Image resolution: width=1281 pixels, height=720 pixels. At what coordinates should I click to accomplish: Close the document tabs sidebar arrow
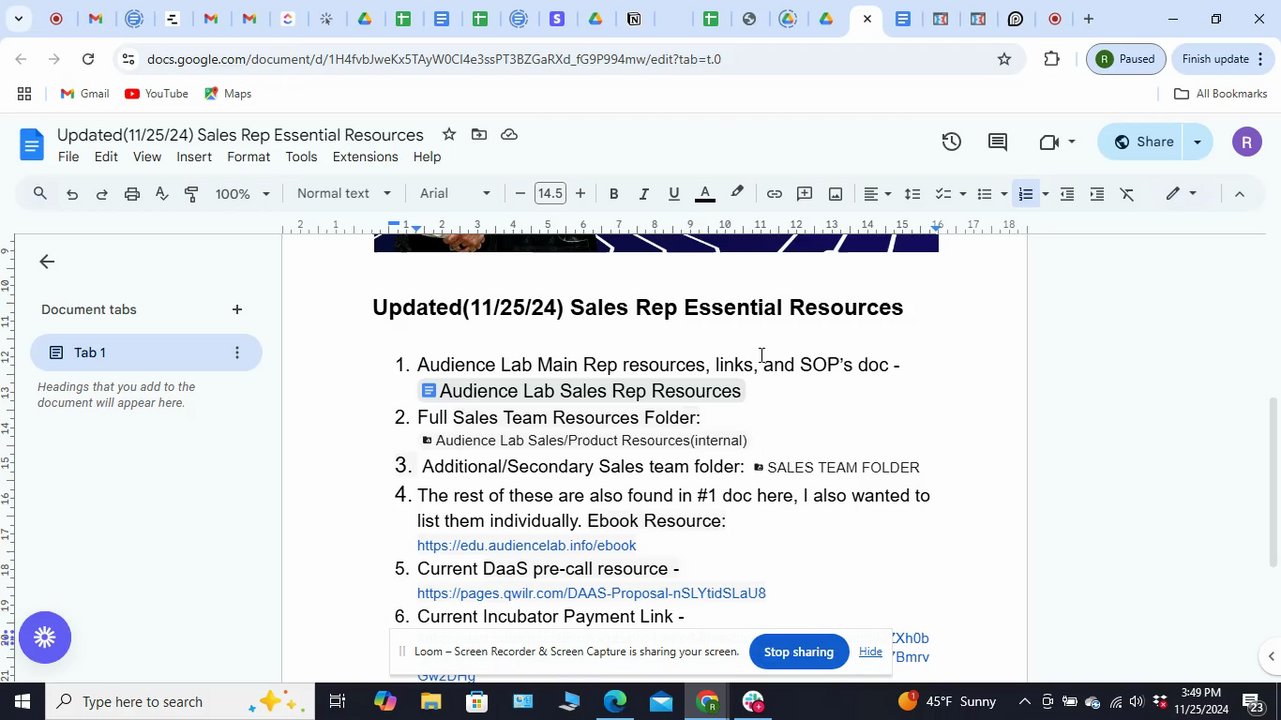click(47, 262)
